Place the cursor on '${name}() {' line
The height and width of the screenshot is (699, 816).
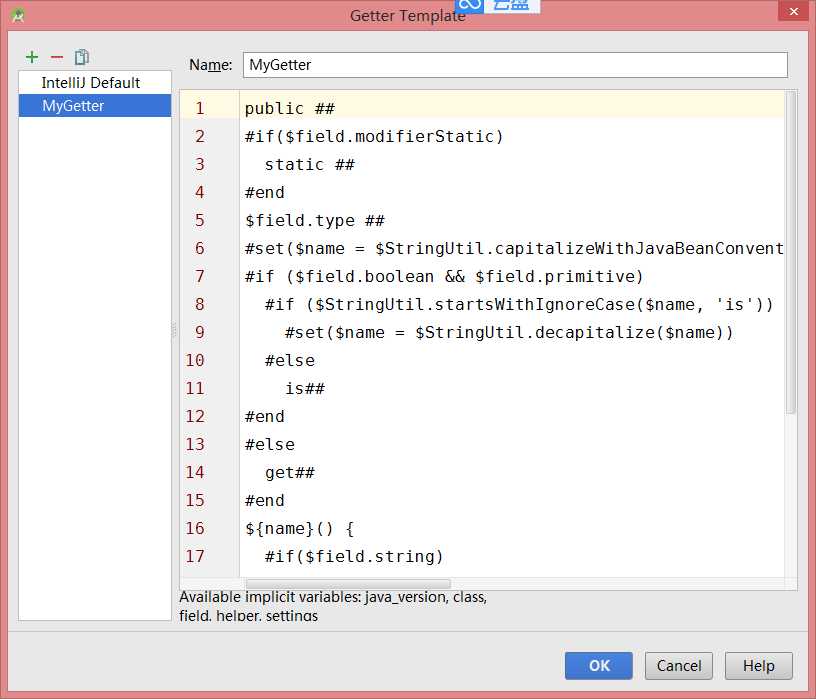point(299,529)
